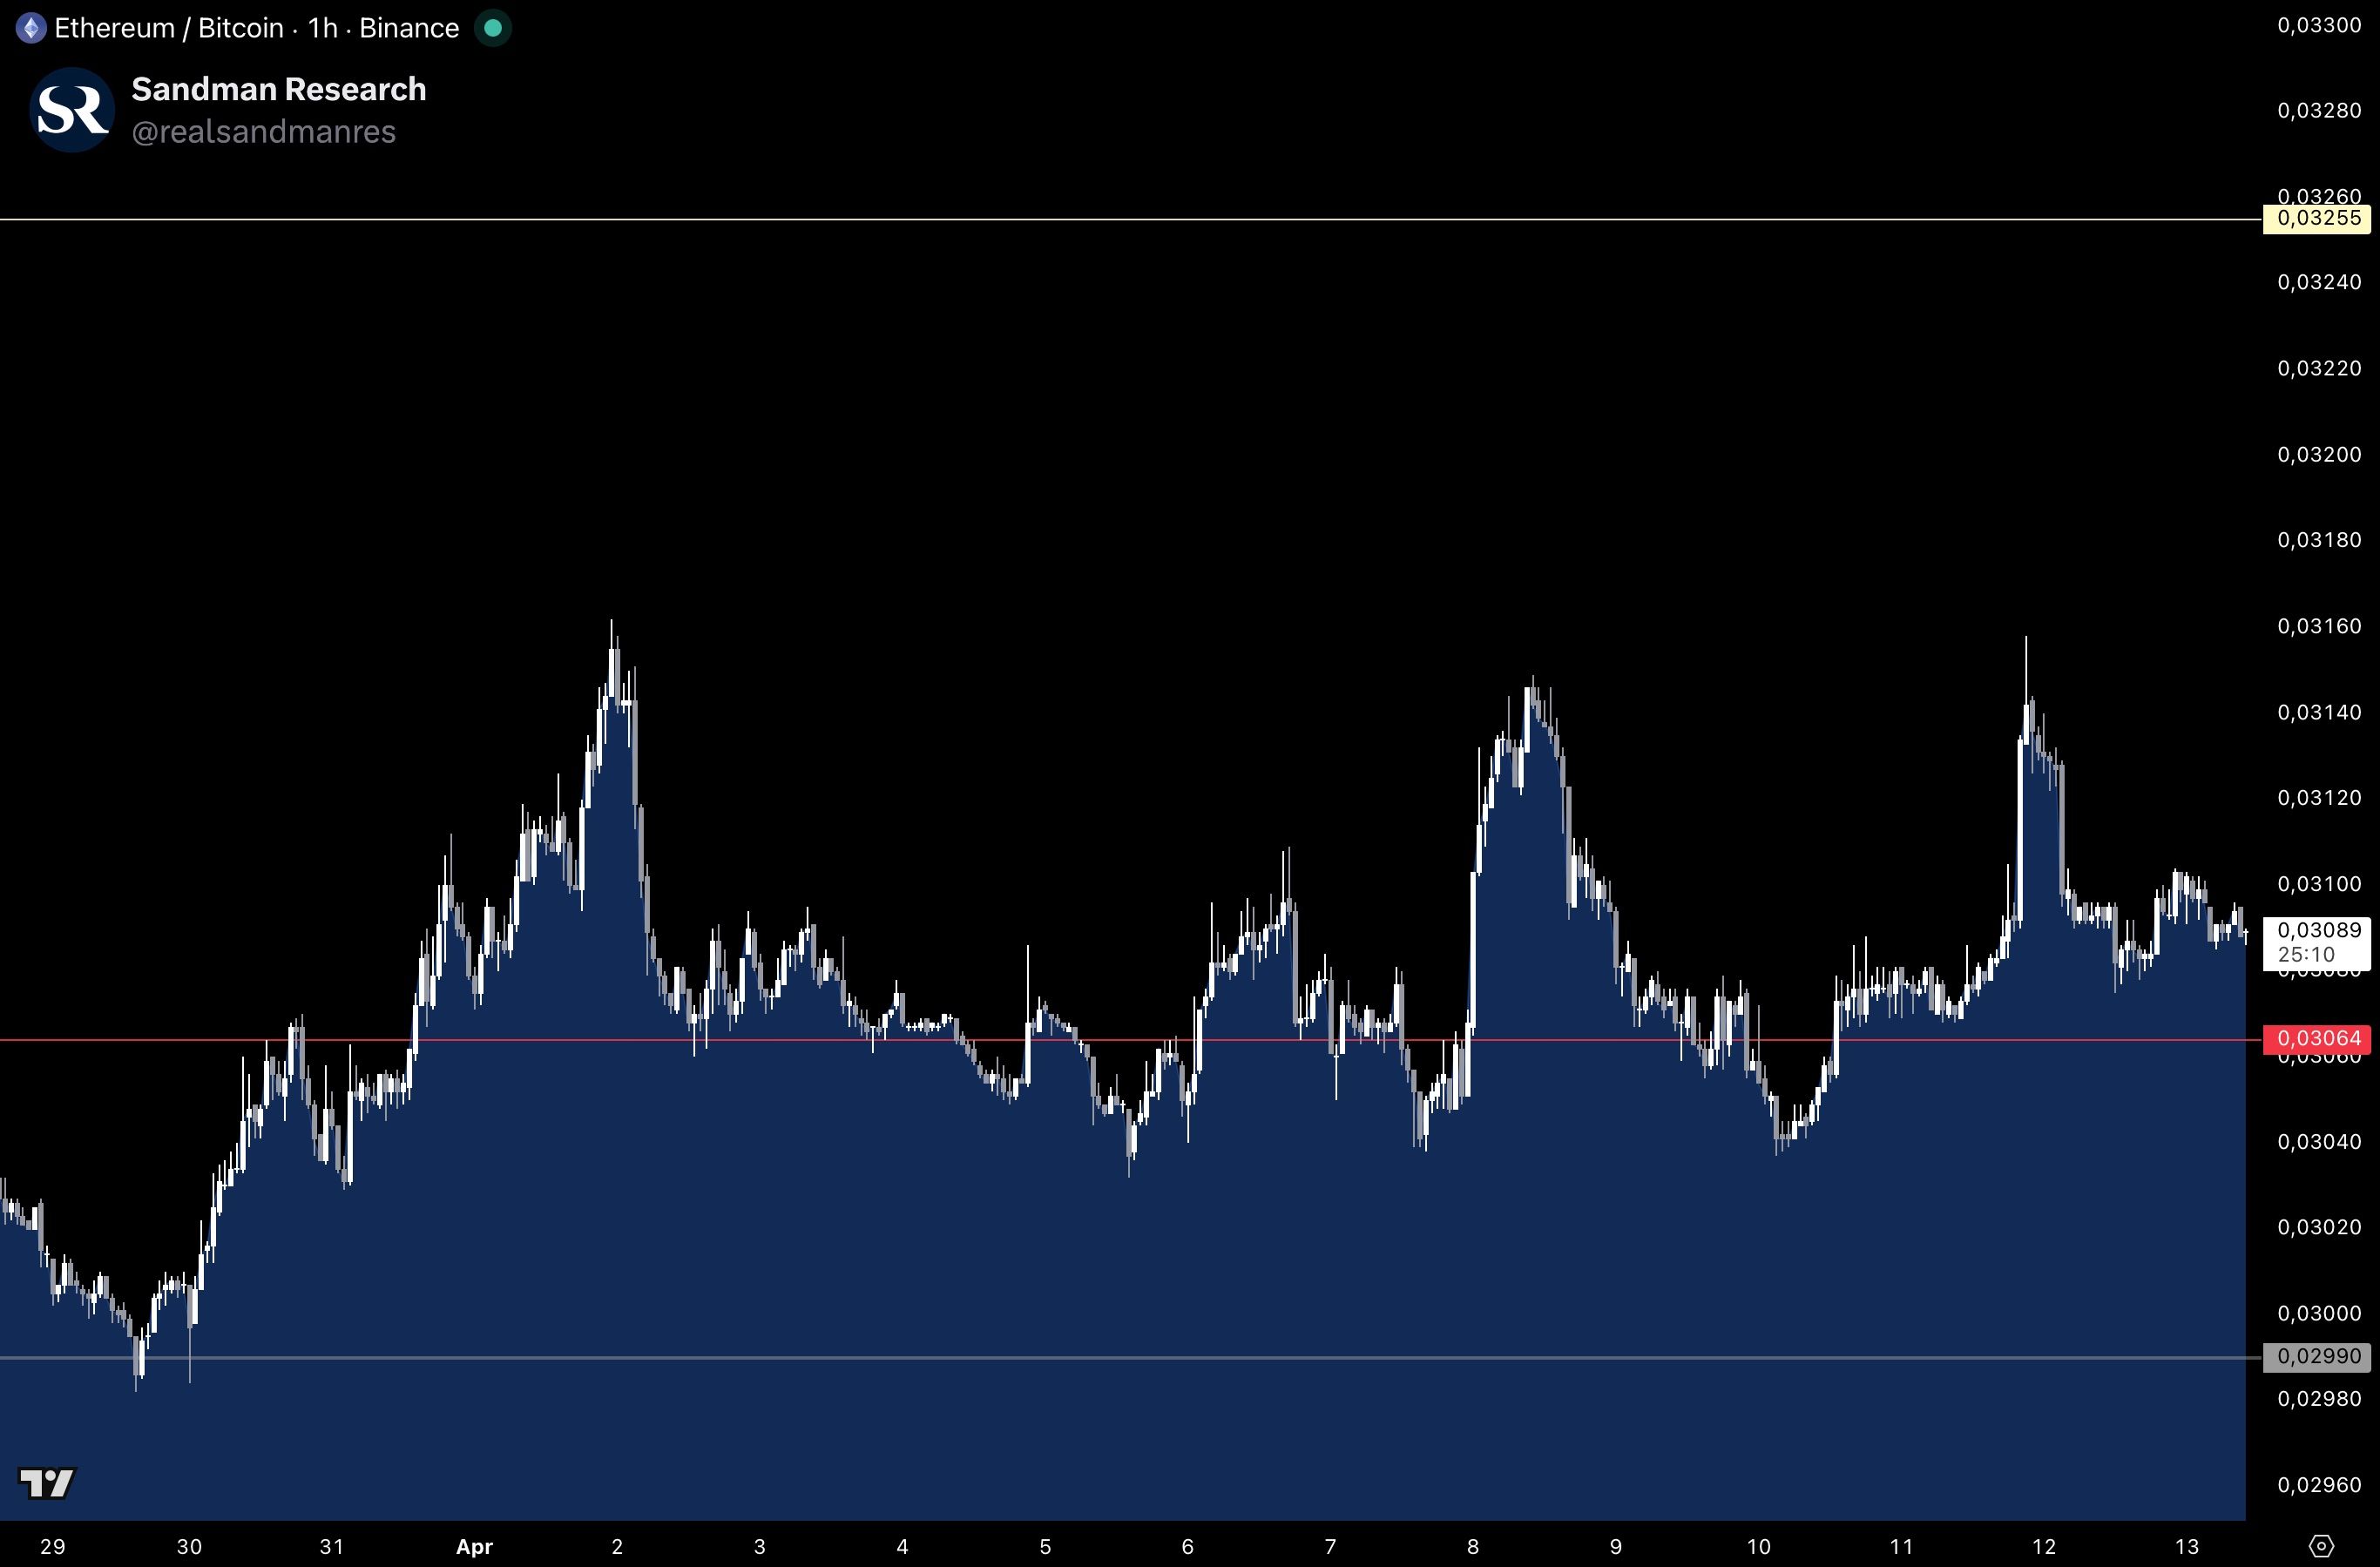Open chart settings gear icon
The height and width of the screenshot is (1567, 2380).
2322,1546
